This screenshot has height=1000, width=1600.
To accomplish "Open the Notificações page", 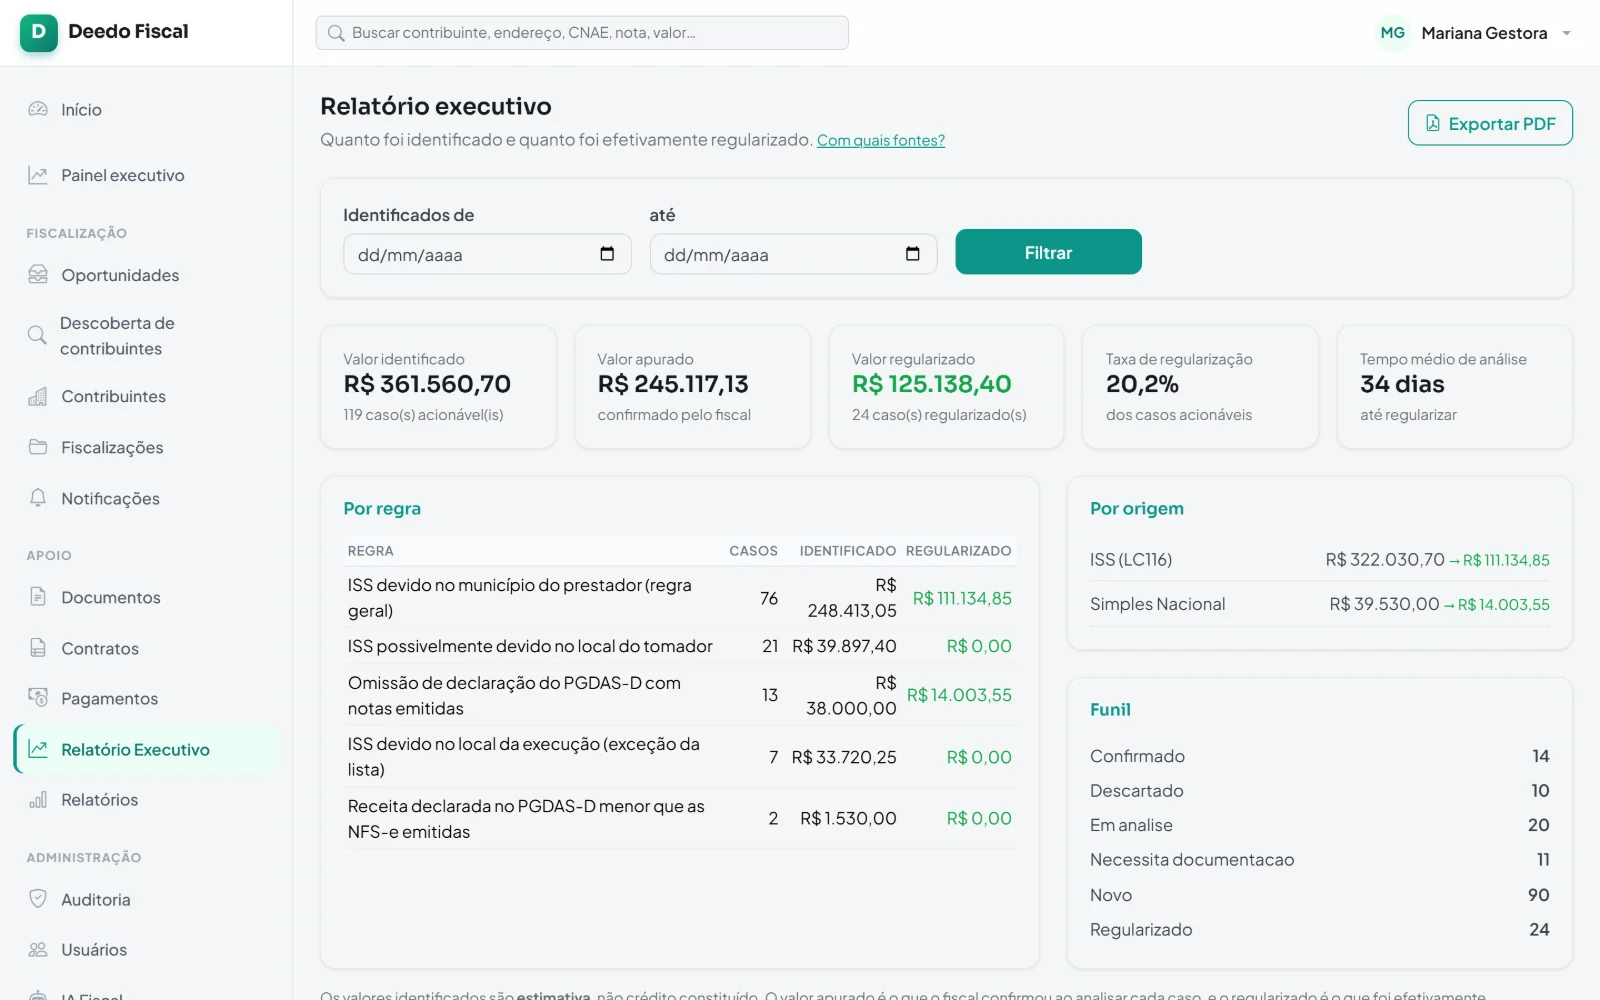I will (147, 498).
